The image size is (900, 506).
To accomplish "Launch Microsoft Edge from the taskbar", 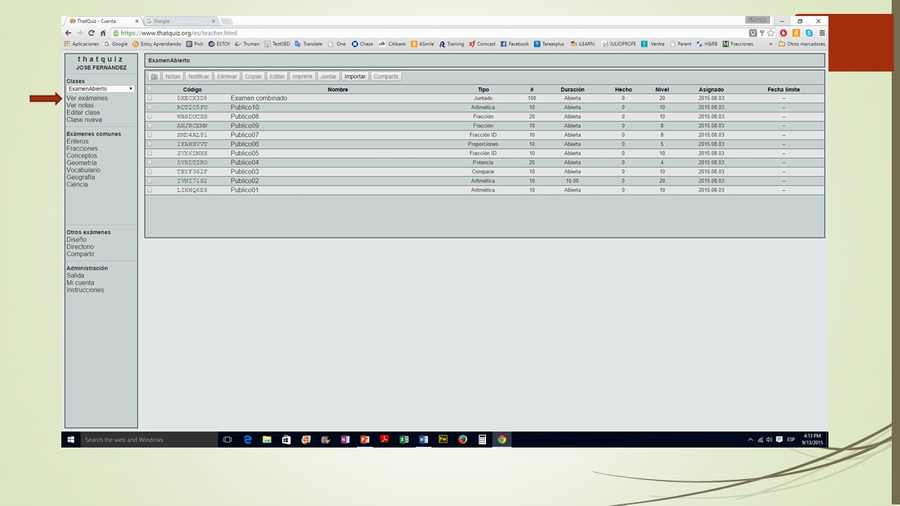I will click(247, 439).
